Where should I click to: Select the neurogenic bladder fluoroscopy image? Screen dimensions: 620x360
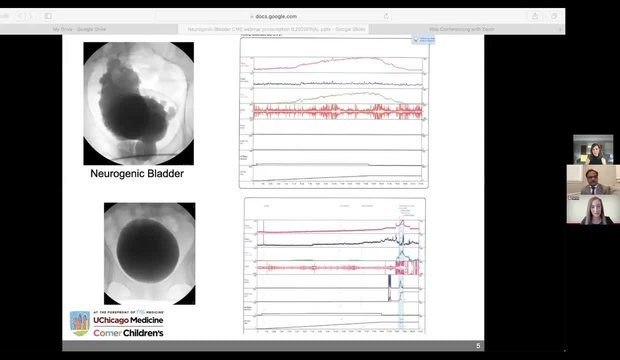138,103
